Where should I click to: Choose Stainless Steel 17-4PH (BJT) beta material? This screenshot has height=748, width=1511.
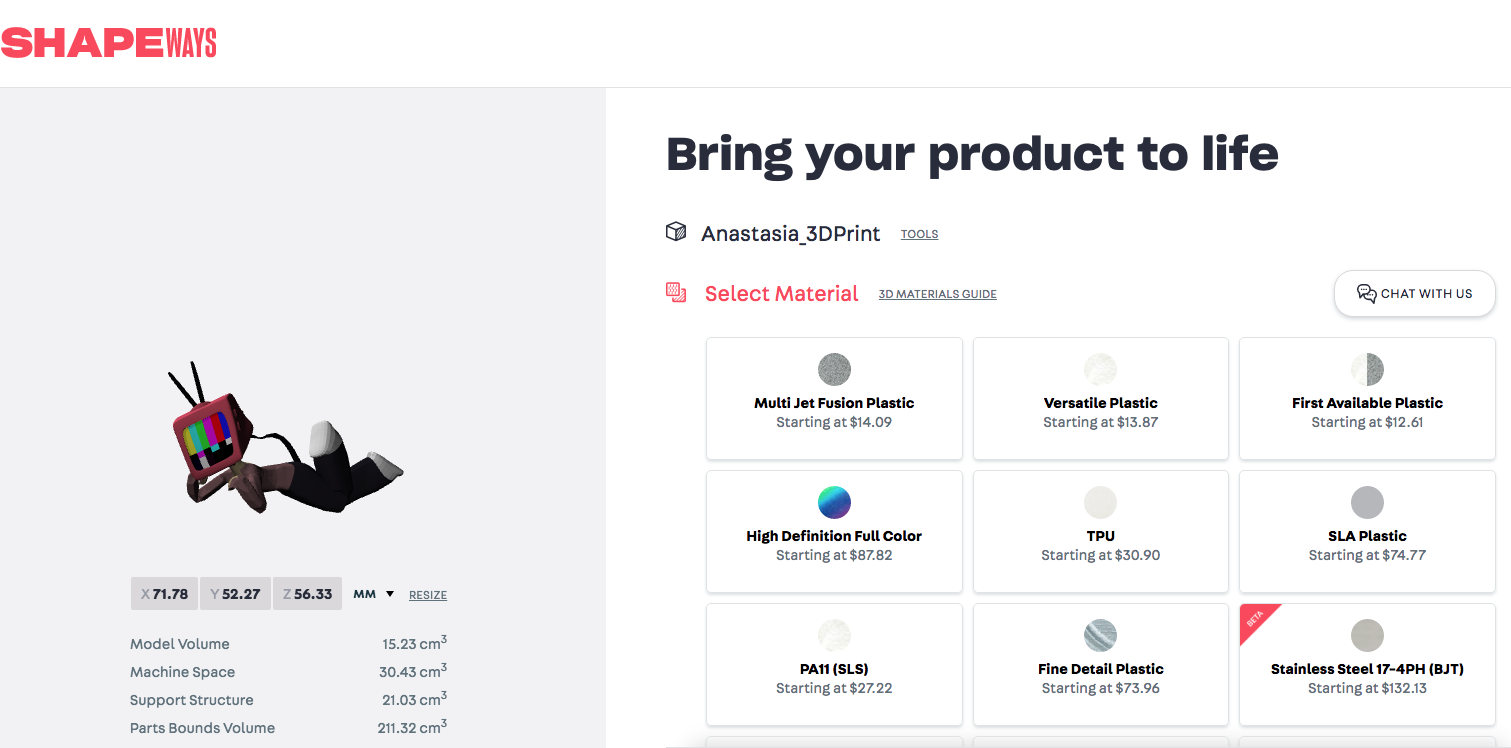pyautogui.click(x=1367, y=664)
